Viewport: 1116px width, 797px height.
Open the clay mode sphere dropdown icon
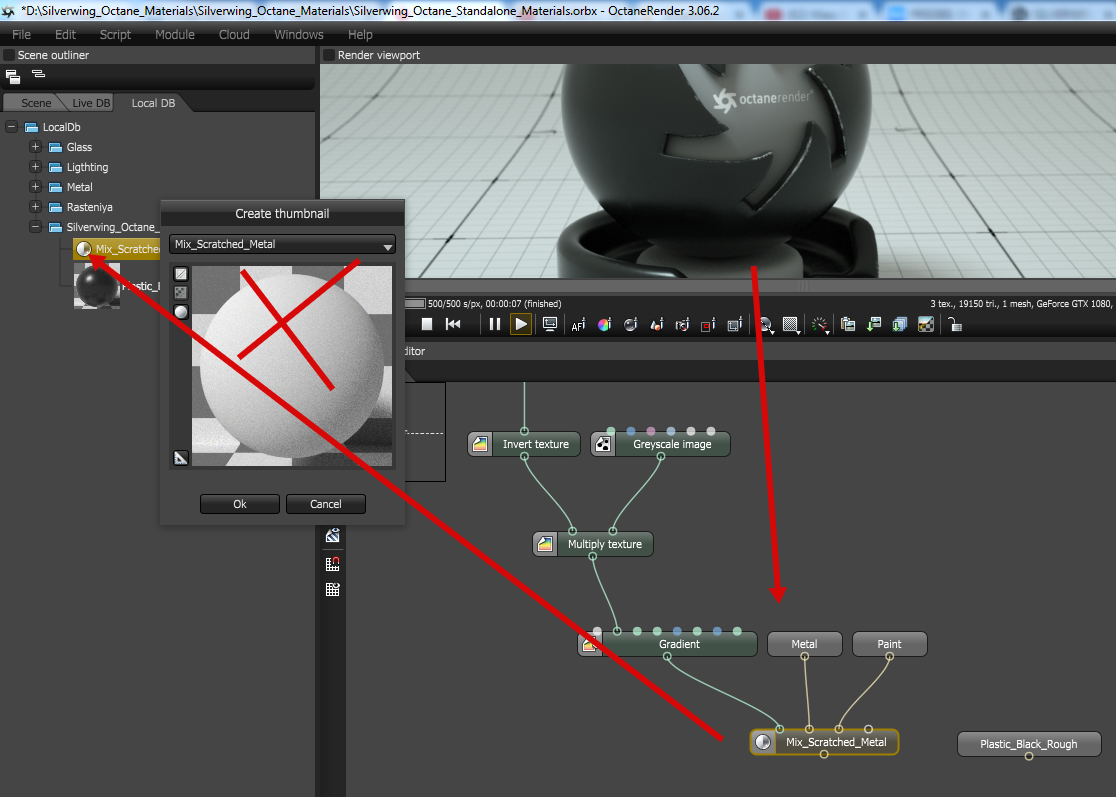pyautogui.click(x=766, y=325)
